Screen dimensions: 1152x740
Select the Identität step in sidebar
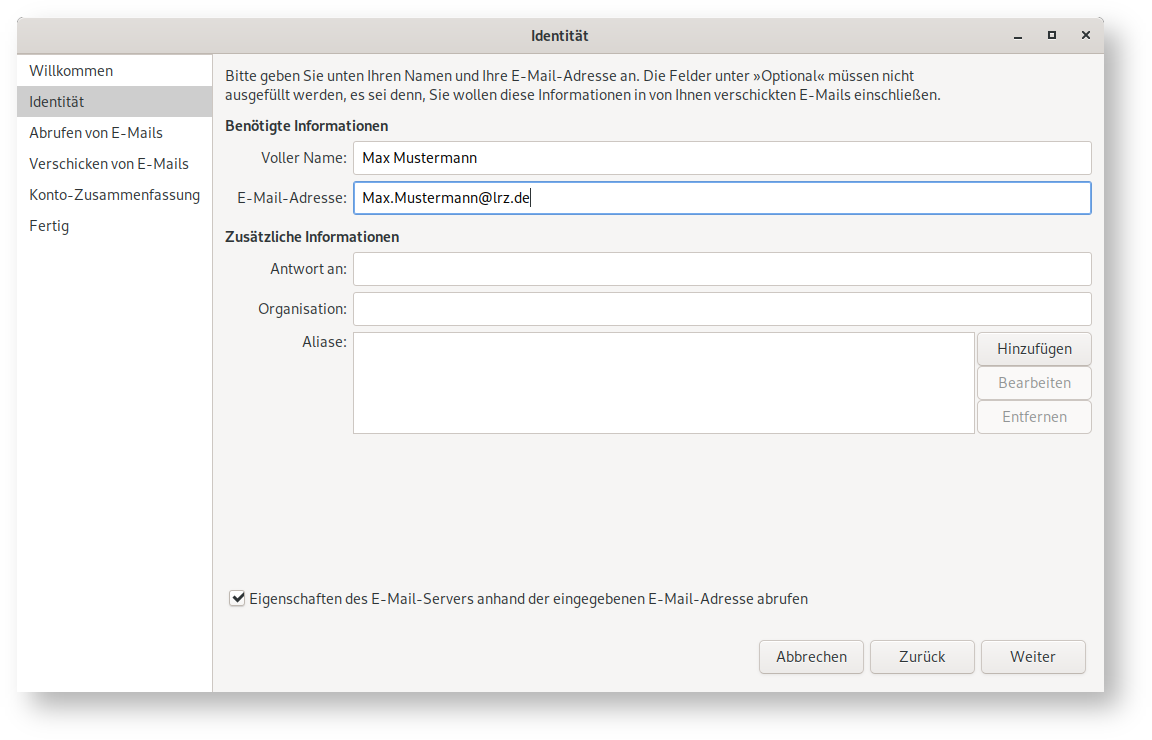57,102
